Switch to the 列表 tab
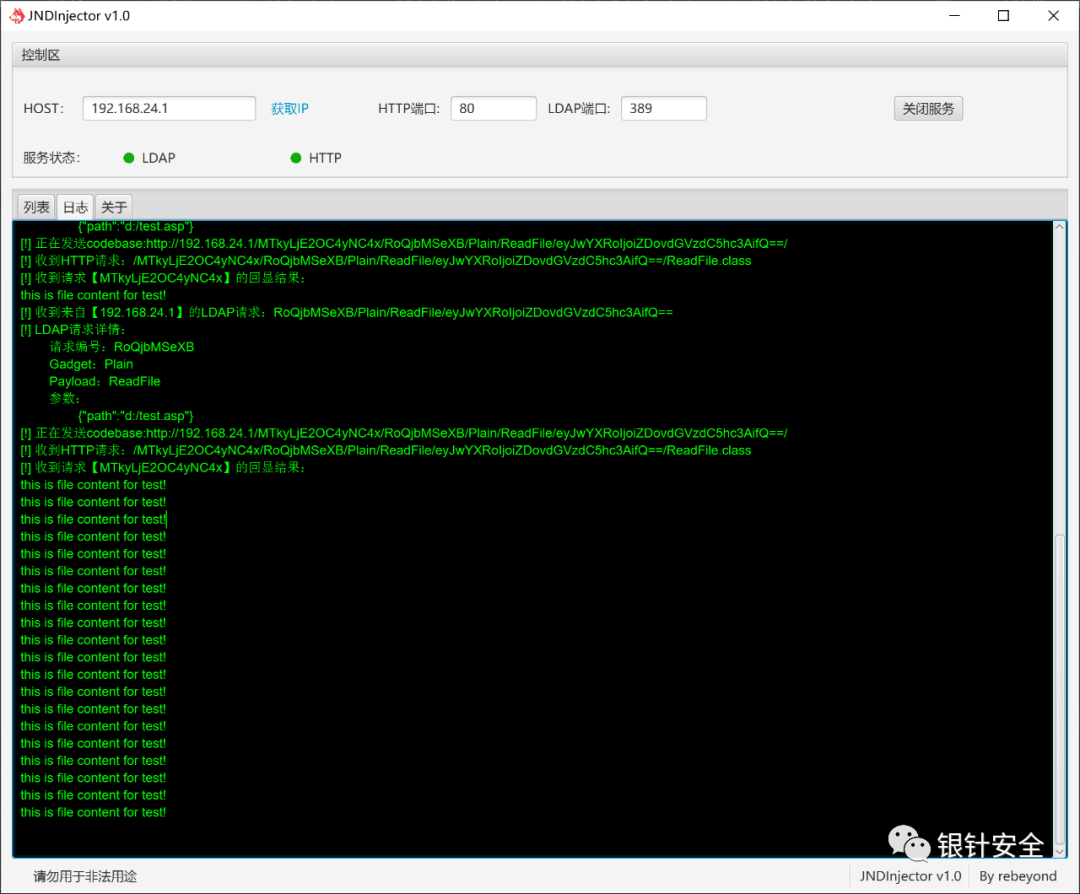1080x894 pixels. click(36, 207)
